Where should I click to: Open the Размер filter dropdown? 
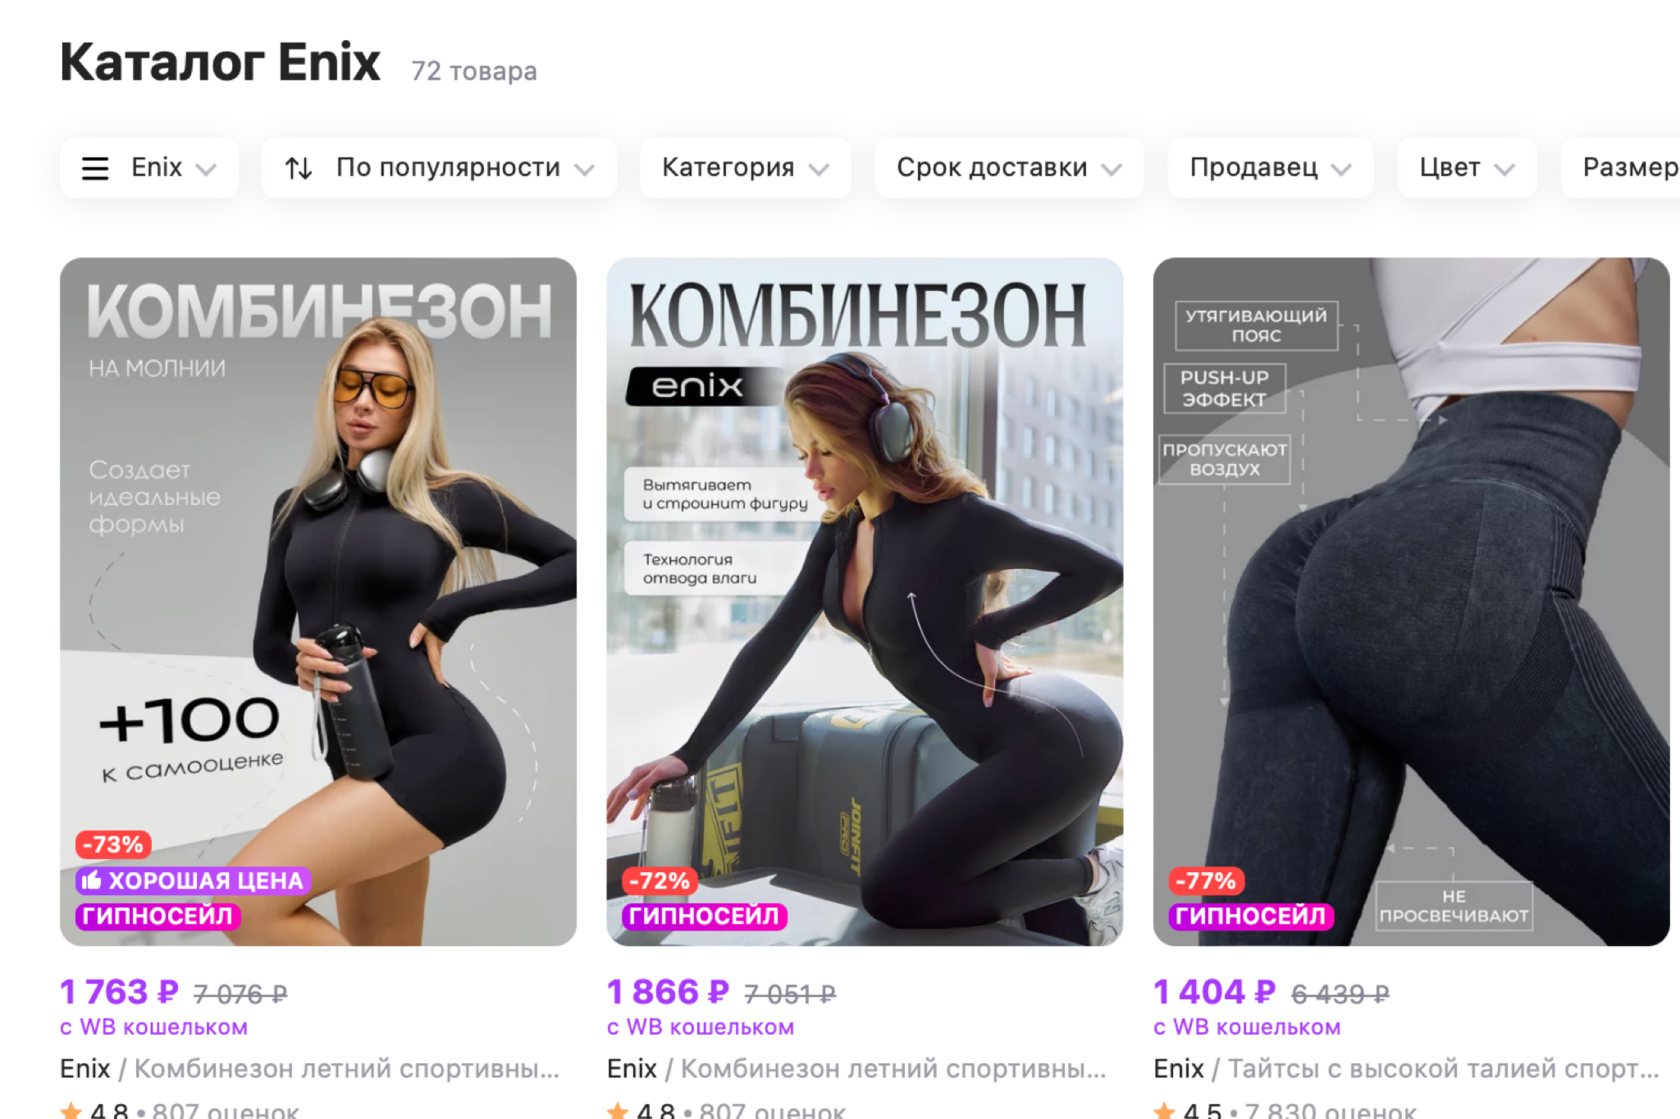click(1622, 168)
